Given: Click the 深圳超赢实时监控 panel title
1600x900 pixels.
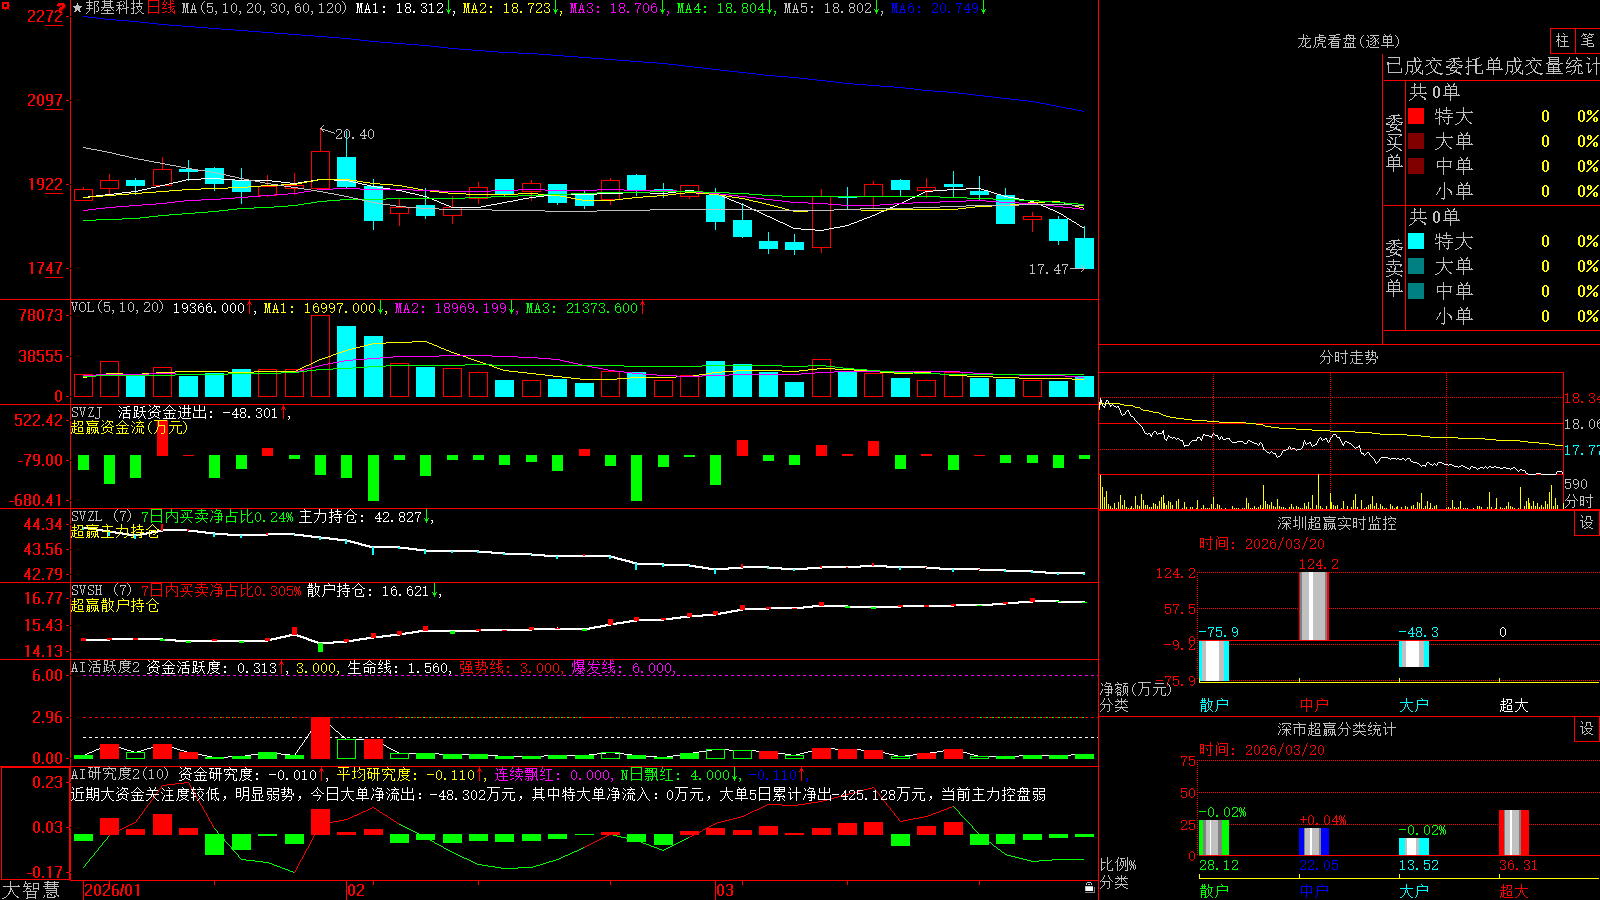Looking at the screenshot, I should coord(1336,523).
